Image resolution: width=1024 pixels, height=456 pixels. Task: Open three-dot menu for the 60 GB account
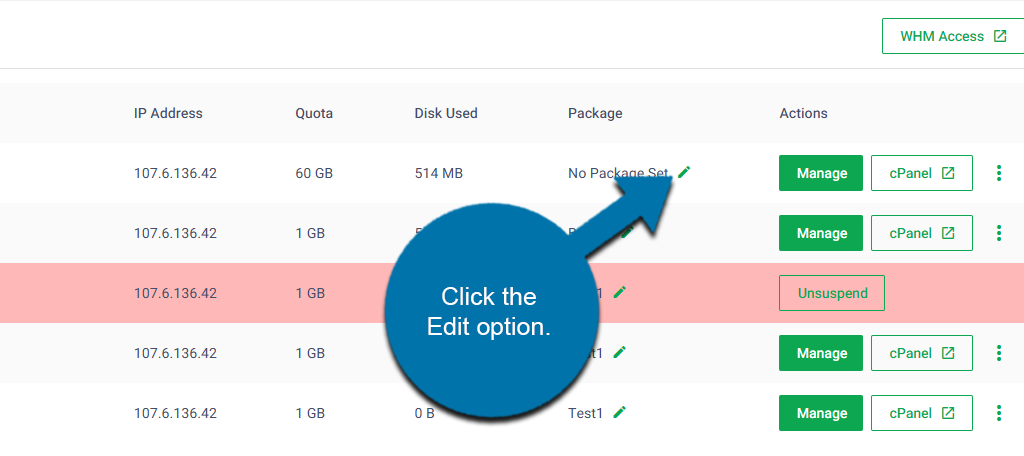tap(998, 173)
